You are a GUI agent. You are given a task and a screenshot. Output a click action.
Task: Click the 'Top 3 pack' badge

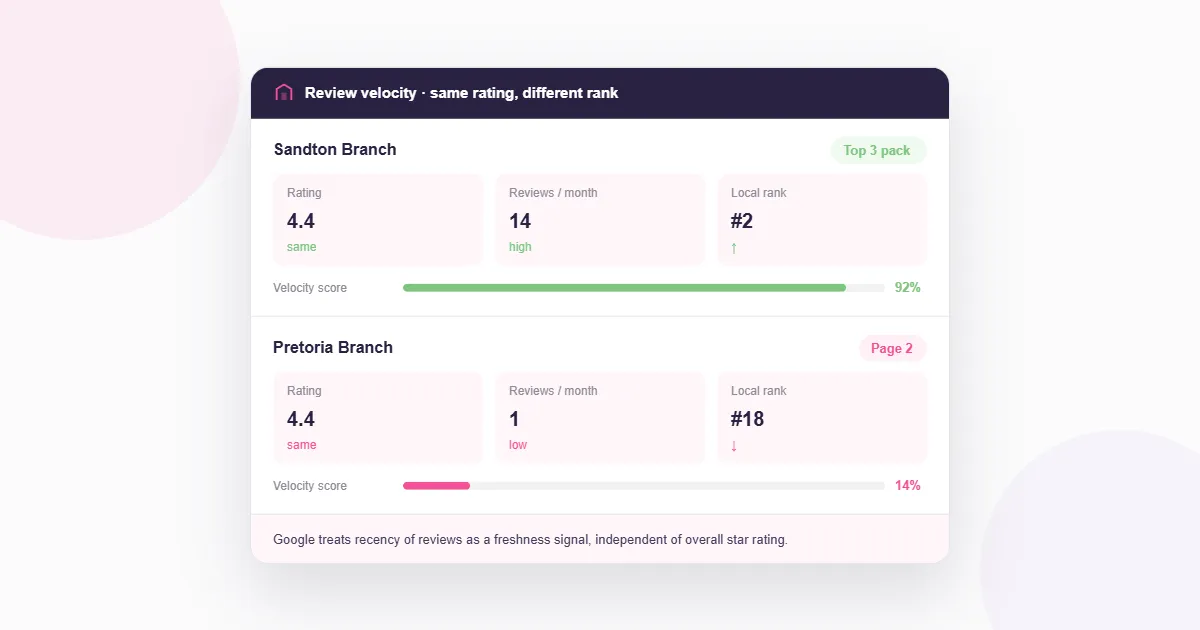pyautogui.click(x=878, y=150)
